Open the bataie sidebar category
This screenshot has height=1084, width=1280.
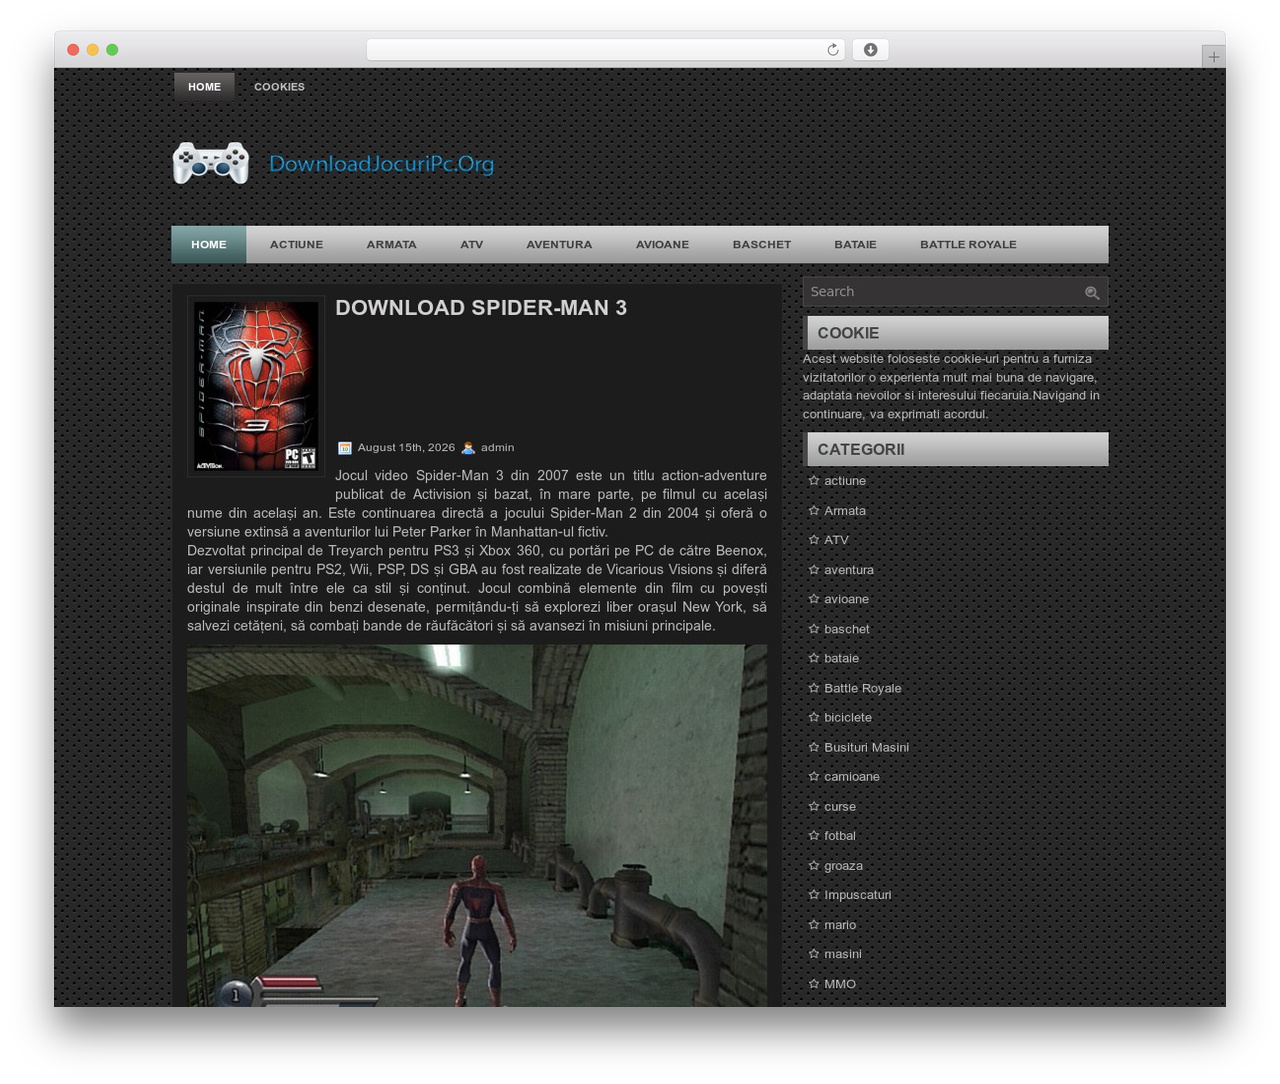click(x=841, y=658)
